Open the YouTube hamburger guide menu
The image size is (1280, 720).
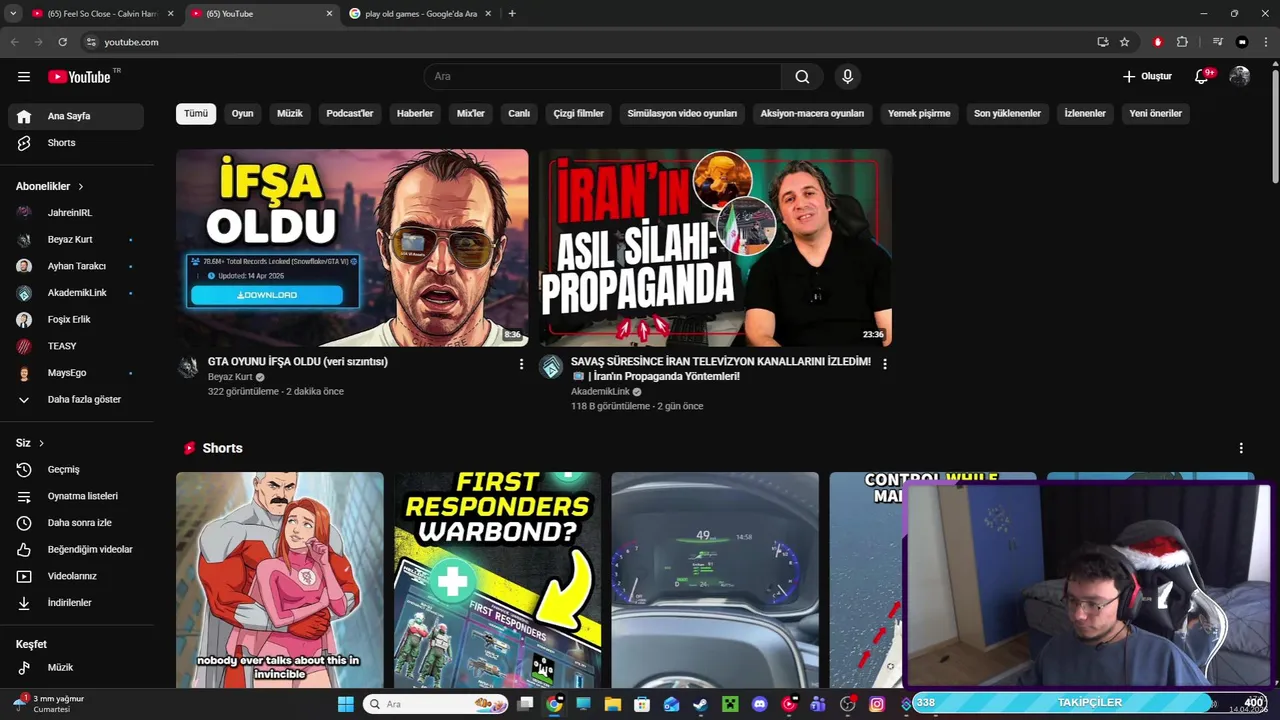[x=24, y=76]
